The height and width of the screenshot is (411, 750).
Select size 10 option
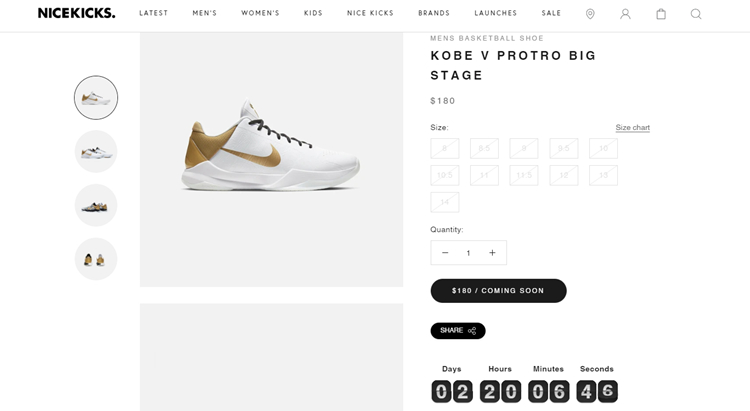click(603, 148)
